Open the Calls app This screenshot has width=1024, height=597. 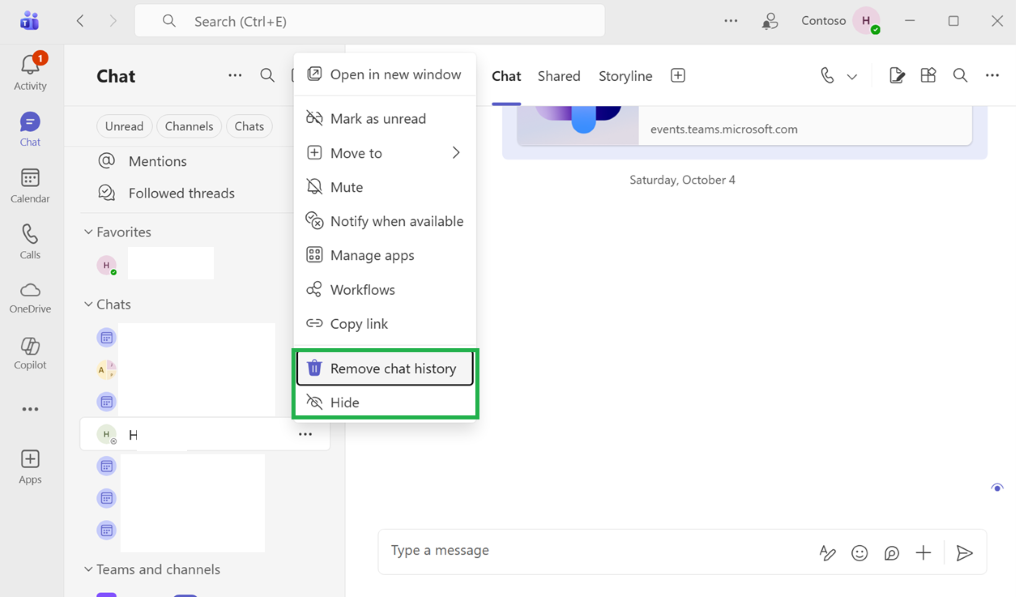[30, 242]
